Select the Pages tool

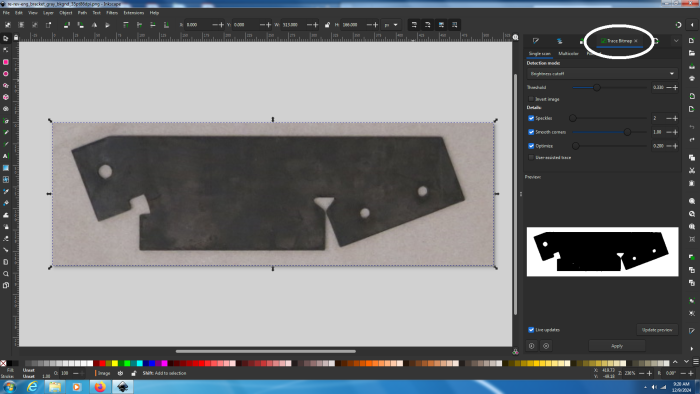(x=6, y=285)
